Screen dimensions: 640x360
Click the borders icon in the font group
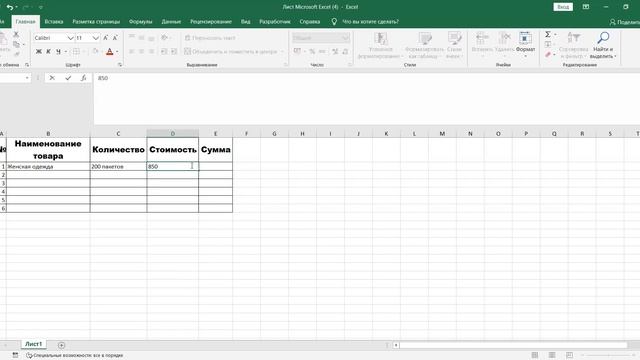coord(76,51)
